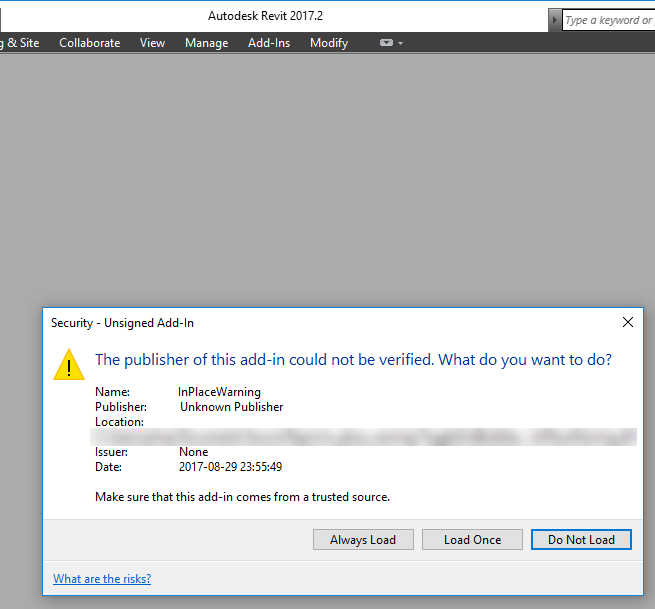Viewport: 655px width, 609px height.
Task: Switch to the View ribbon tab
Action: pos(152,43)
